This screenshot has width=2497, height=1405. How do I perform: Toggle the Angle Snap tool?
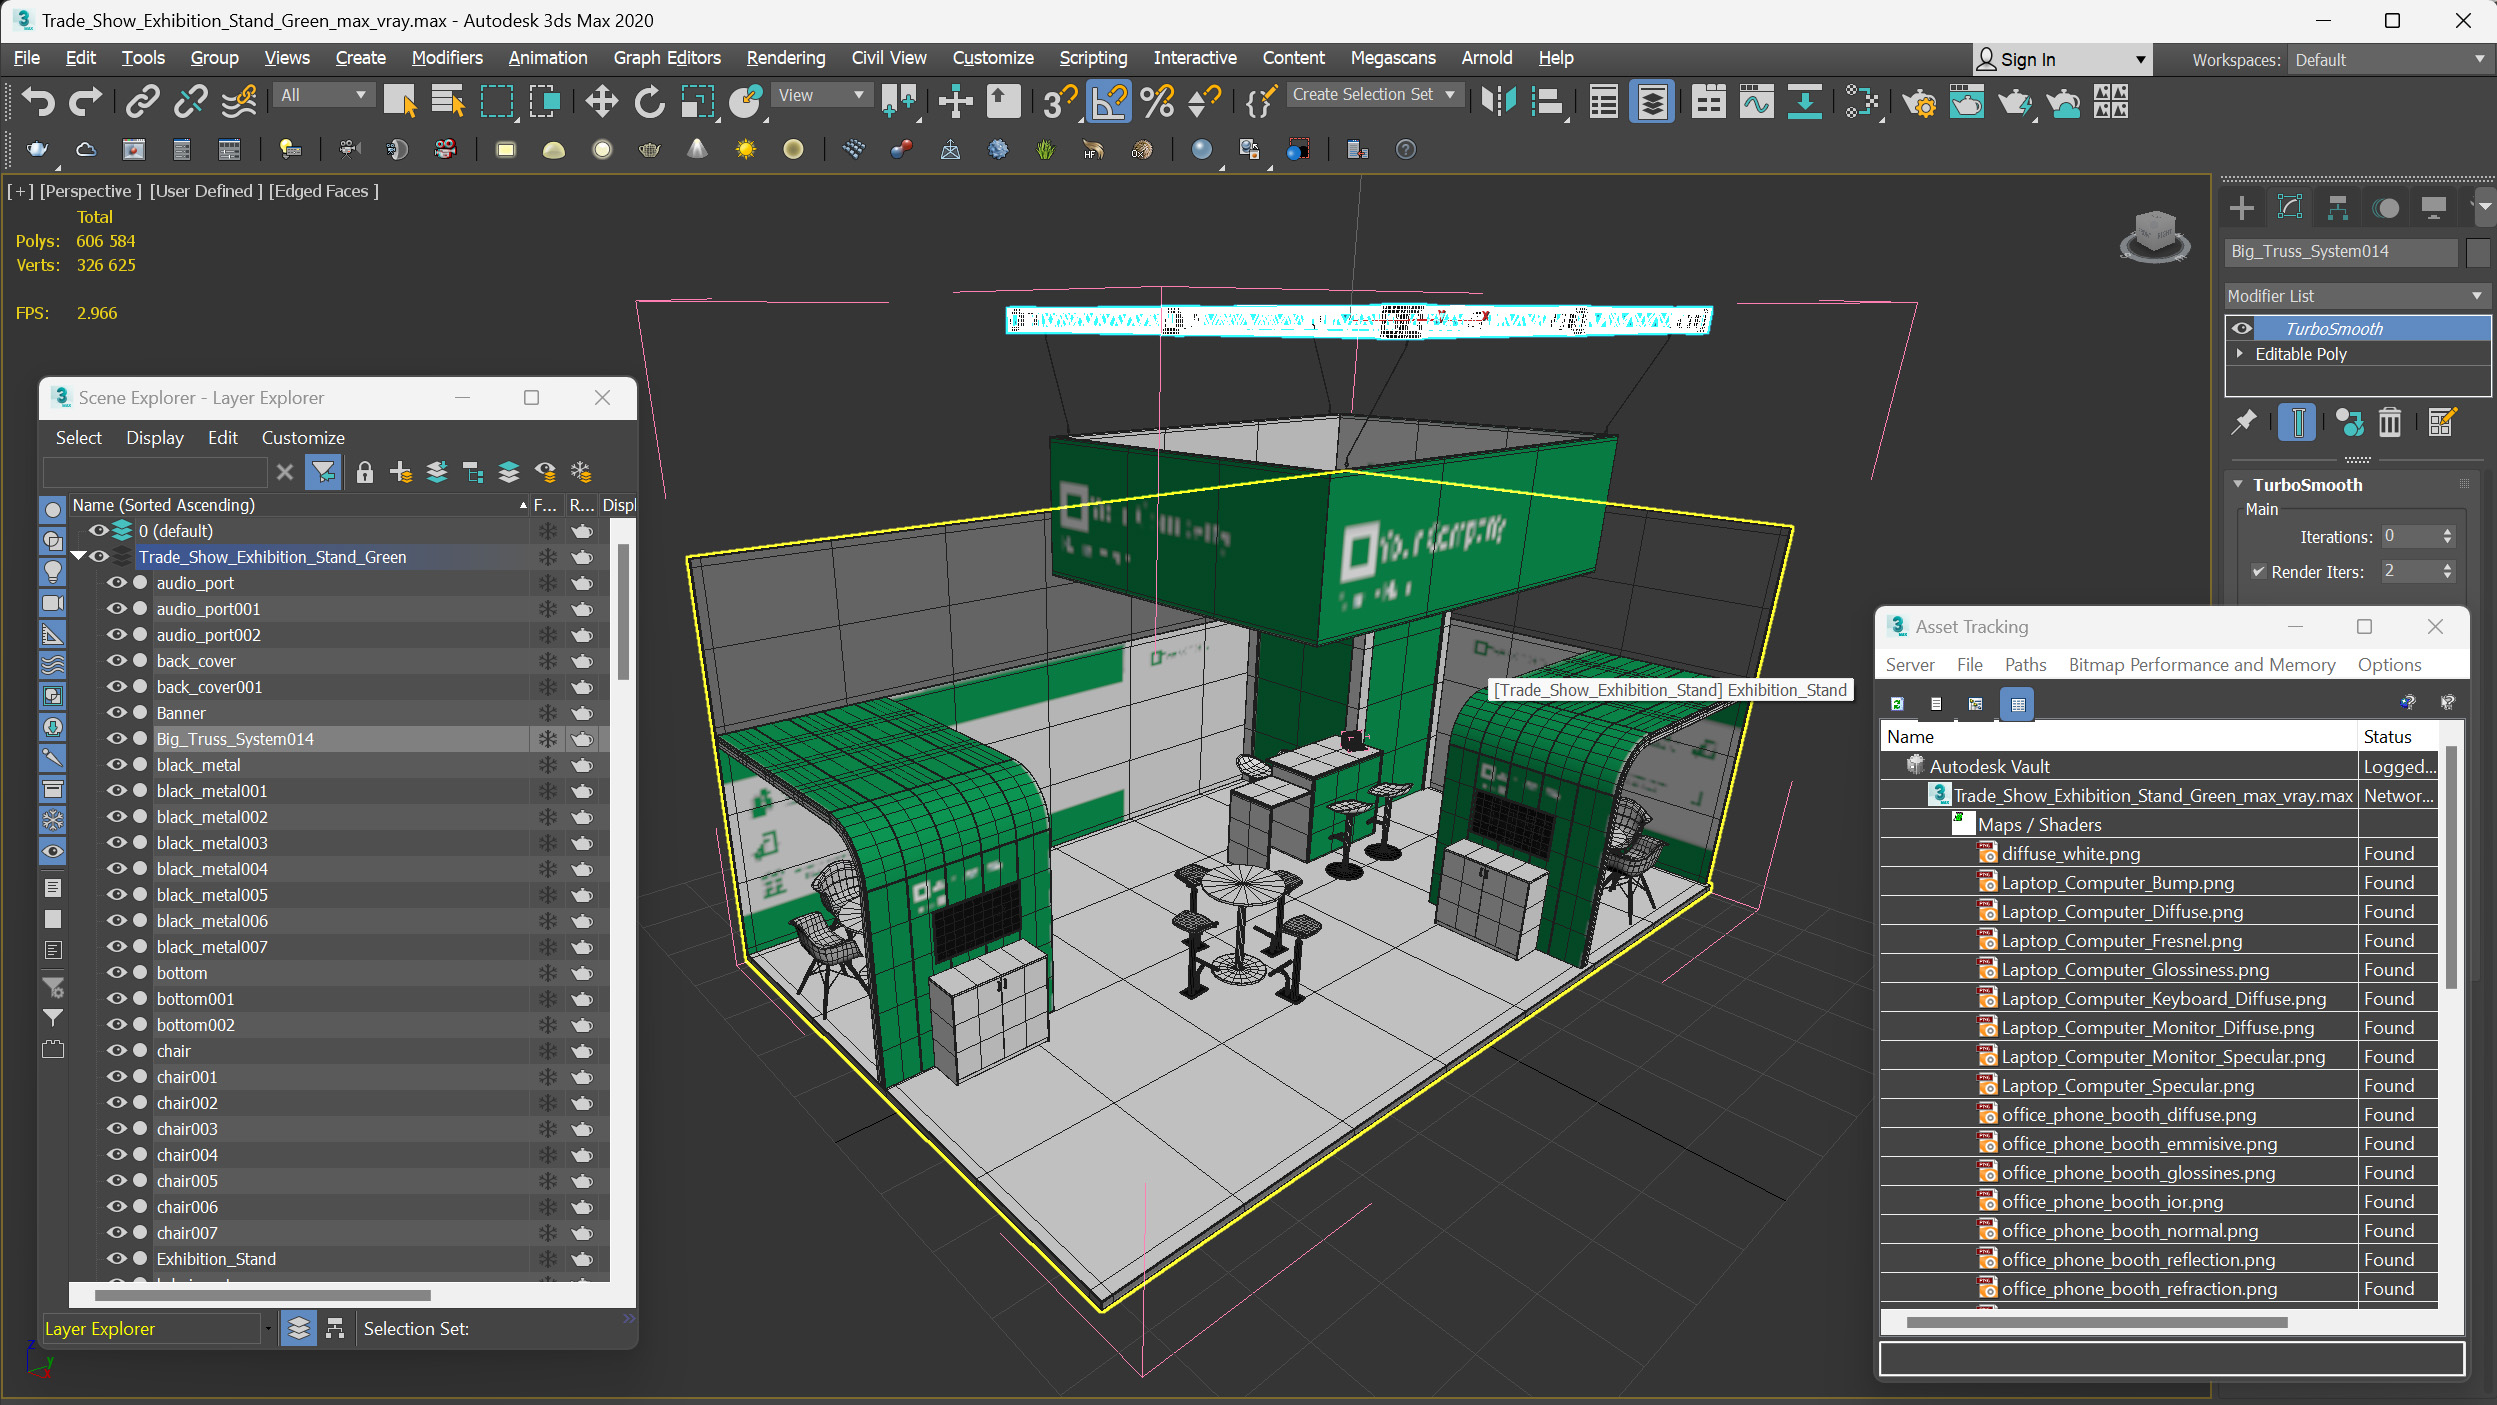[x=1108, y=101]
